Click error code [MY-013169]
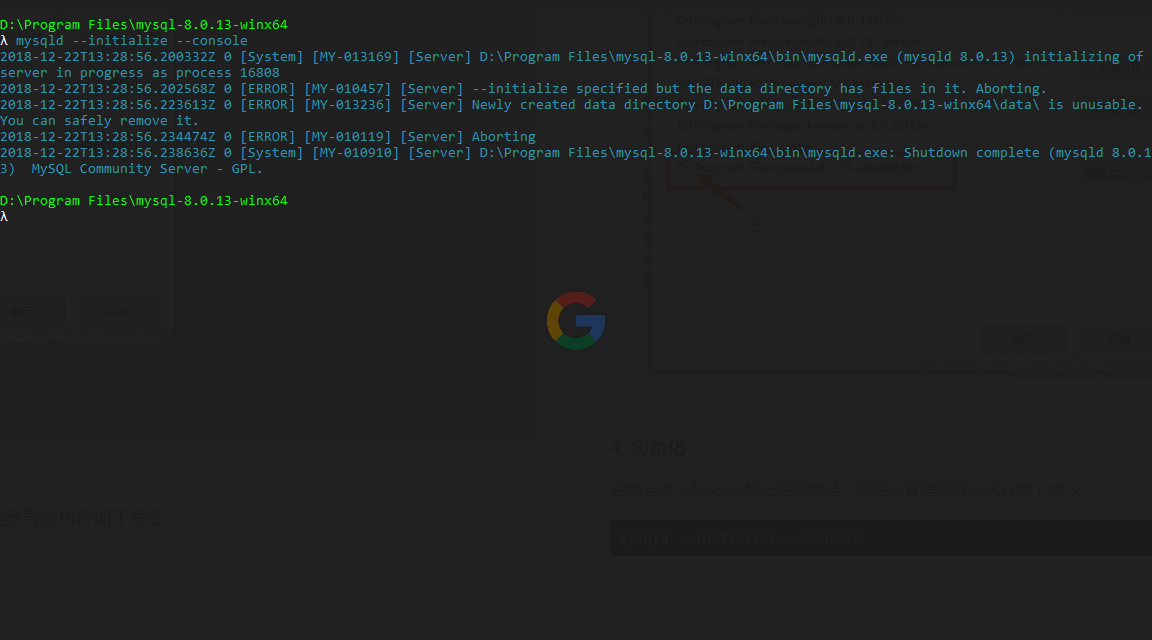This screenshot has height=640, width=1152. (x=356, y=57)
